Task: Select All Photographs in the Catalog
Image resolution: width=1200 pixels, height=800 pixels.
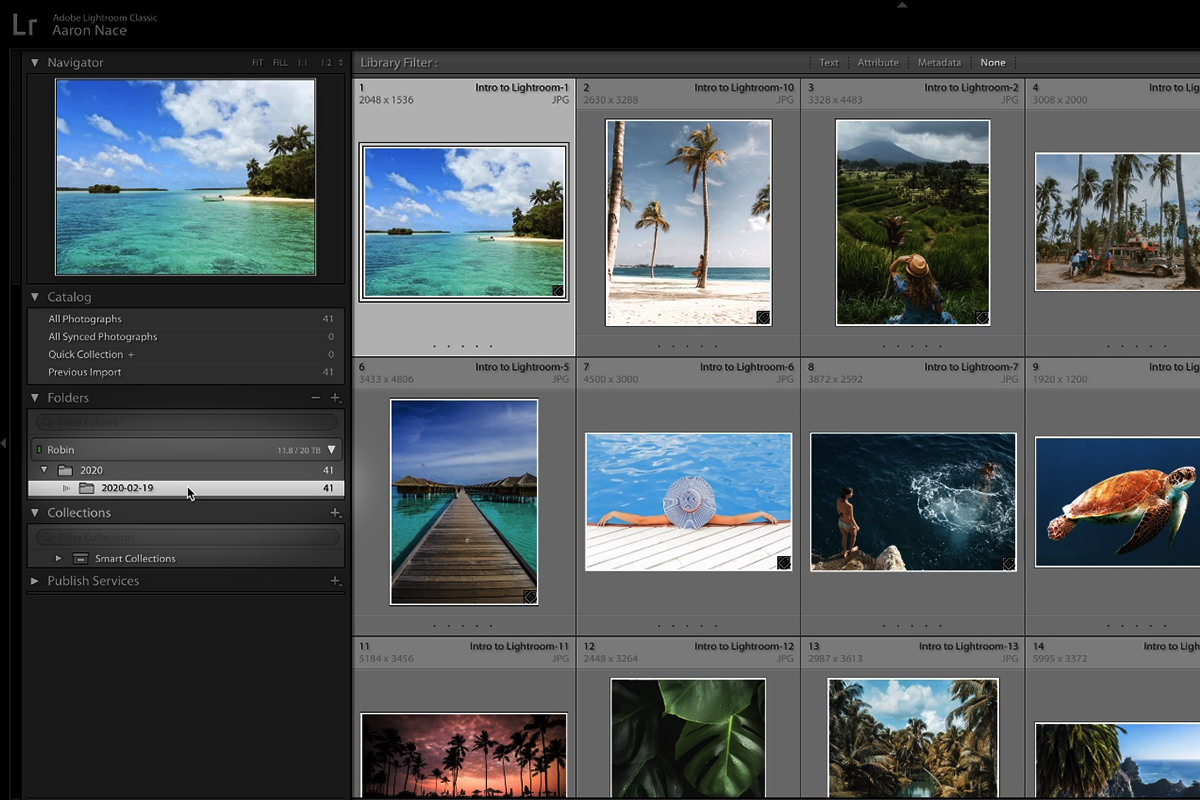Action: [x=85, y=319]
